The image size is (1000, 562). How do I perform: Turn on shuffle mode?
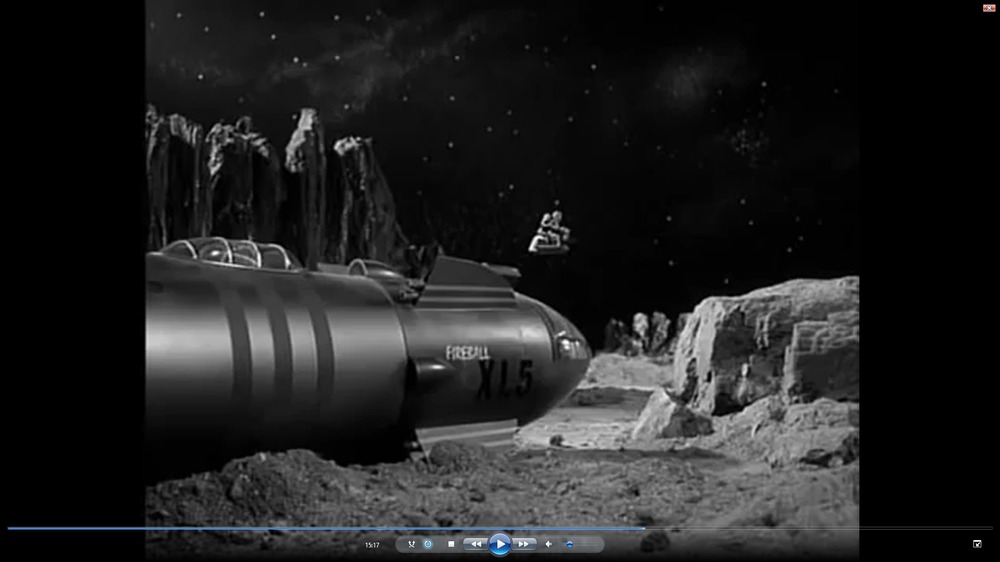[x=411, y=544]
